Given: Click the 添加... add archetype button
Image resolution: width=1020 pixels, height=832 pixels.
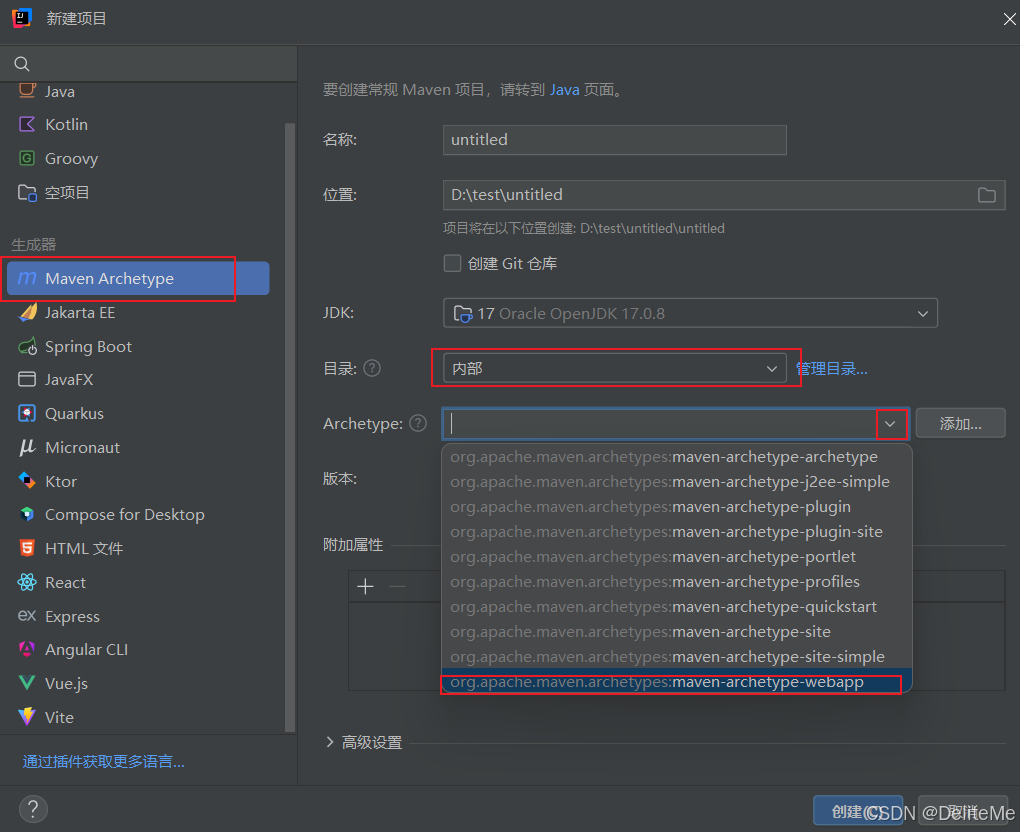Looking at the screenshot, I should (x=960, y=423).
